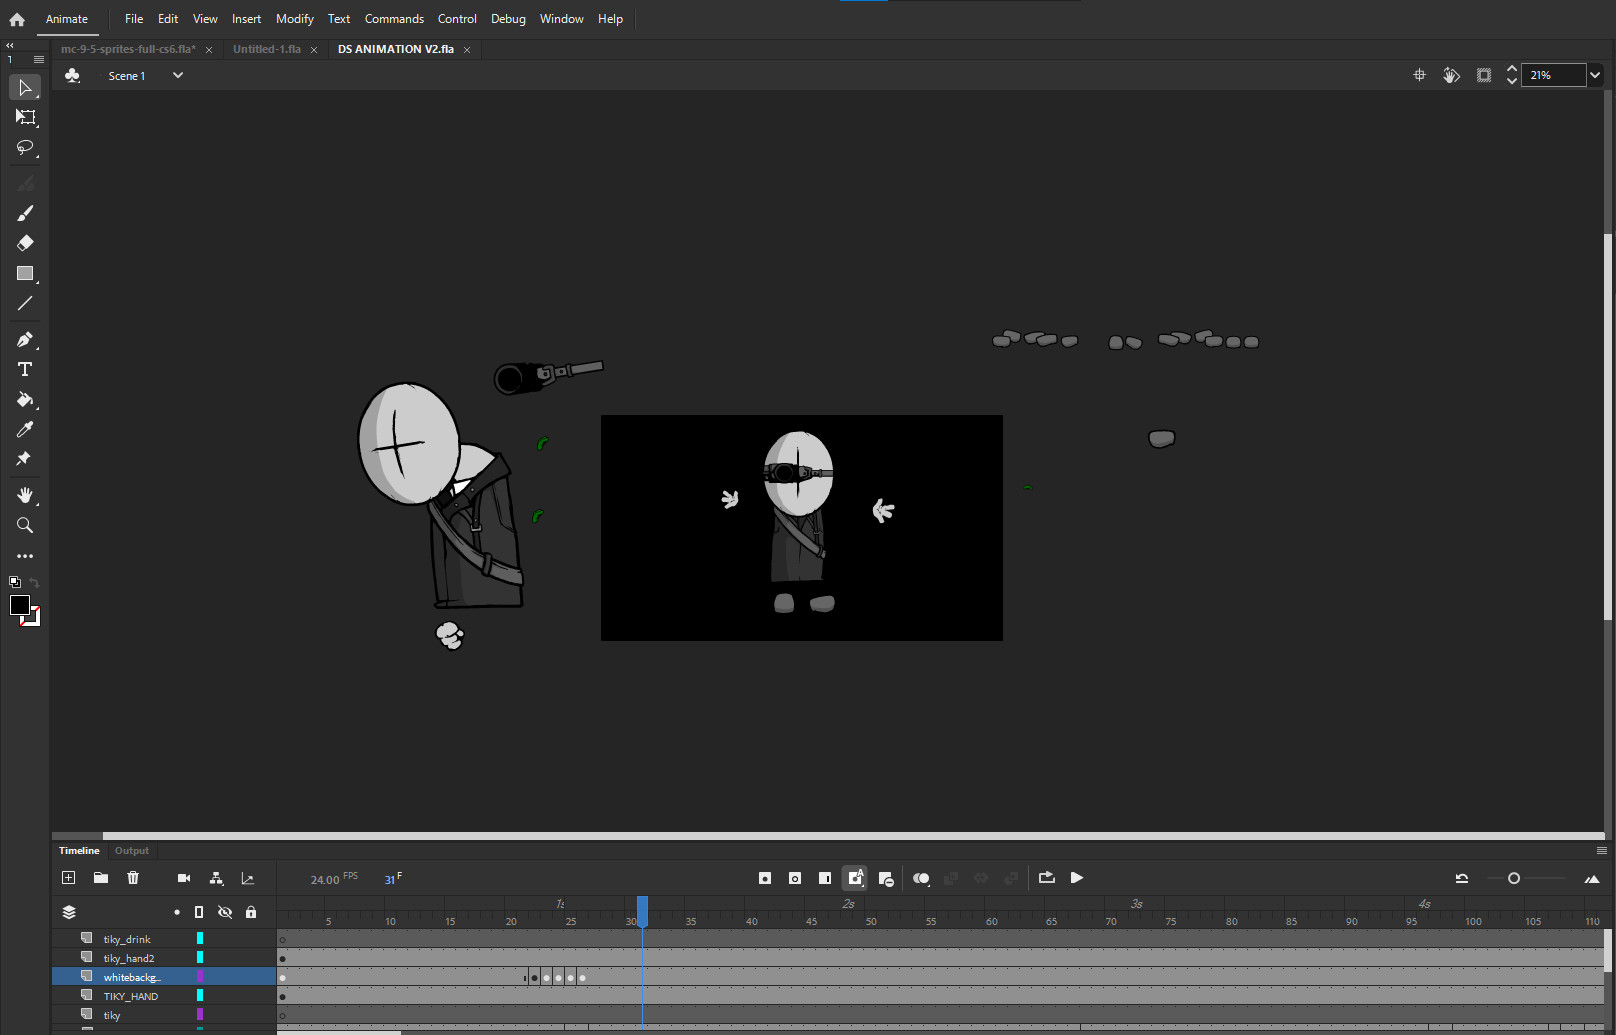Select the whitebackg layer
Image resolution: width=1616 pixels, height=1035 pixels.
click(x=131, y=977)
